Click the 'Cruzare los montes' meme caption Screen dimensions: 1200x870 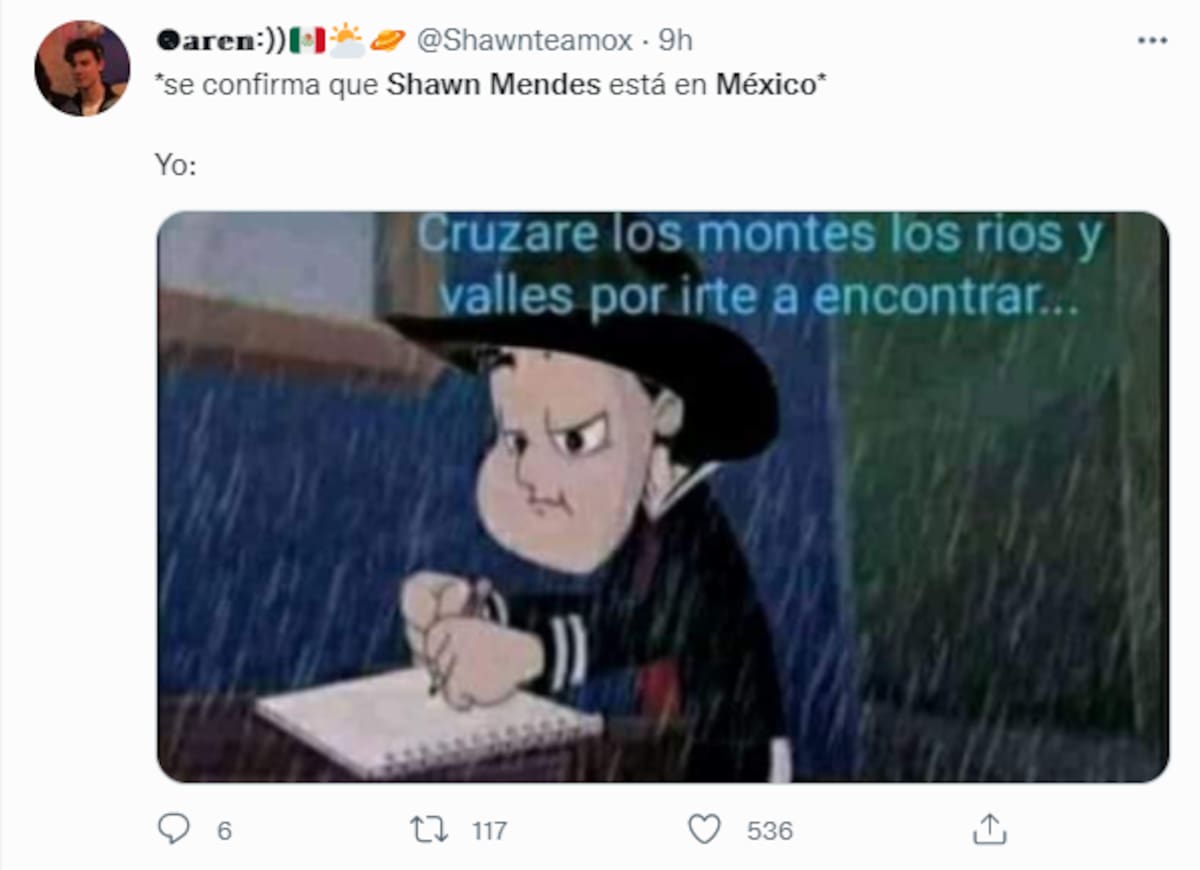click(x=760, y=266)
